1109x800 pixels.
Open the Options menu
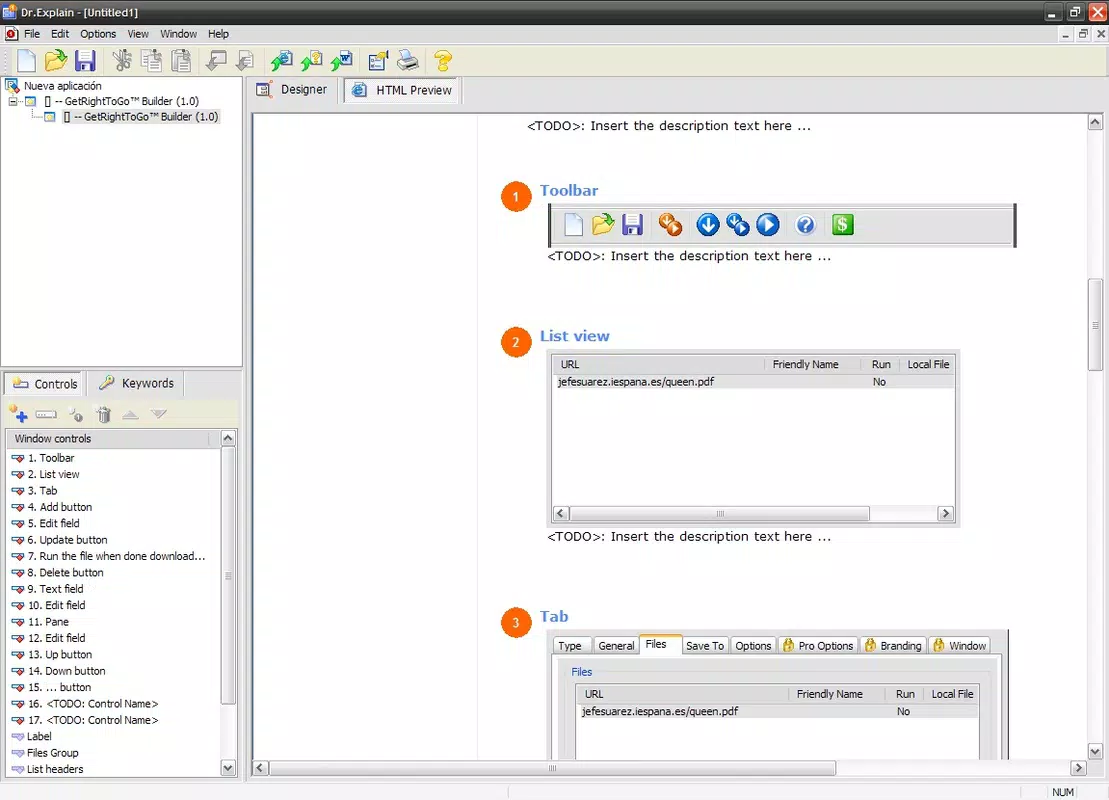pos(98,34)
